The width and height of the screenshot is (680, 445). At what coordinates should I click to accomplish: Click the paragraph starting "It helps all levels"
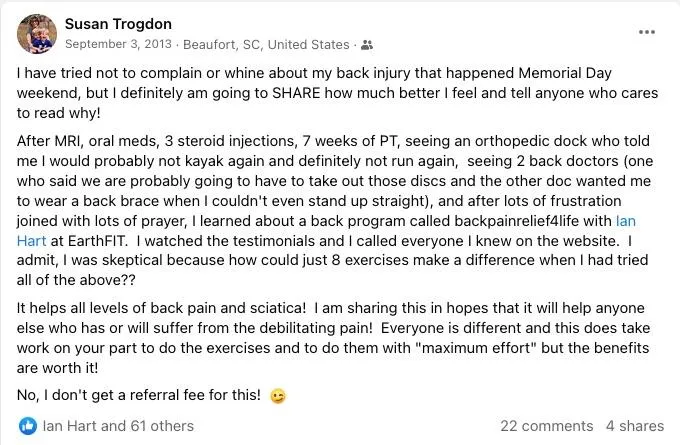click(x=333, y=338)
